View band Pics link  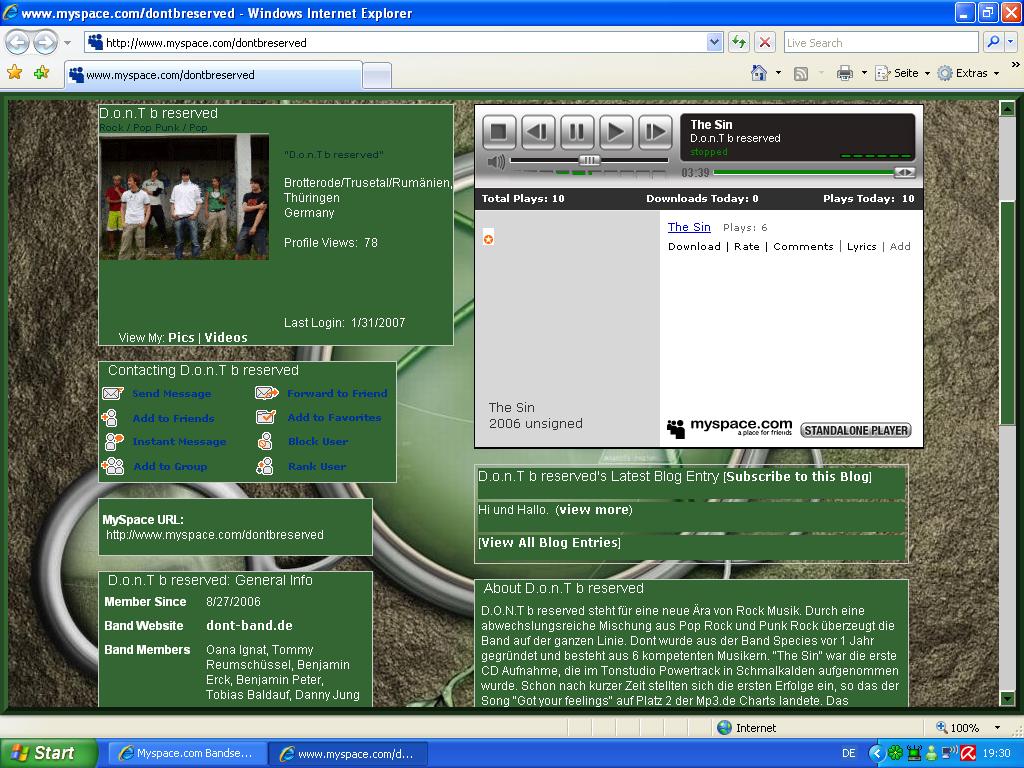(x=181, y=338)
